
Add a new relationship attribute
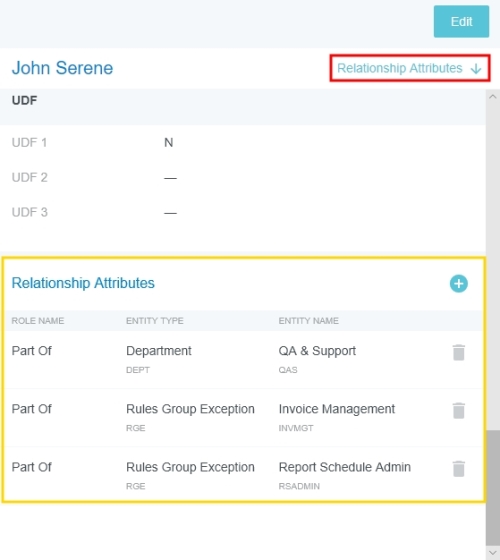click(459, 284)
